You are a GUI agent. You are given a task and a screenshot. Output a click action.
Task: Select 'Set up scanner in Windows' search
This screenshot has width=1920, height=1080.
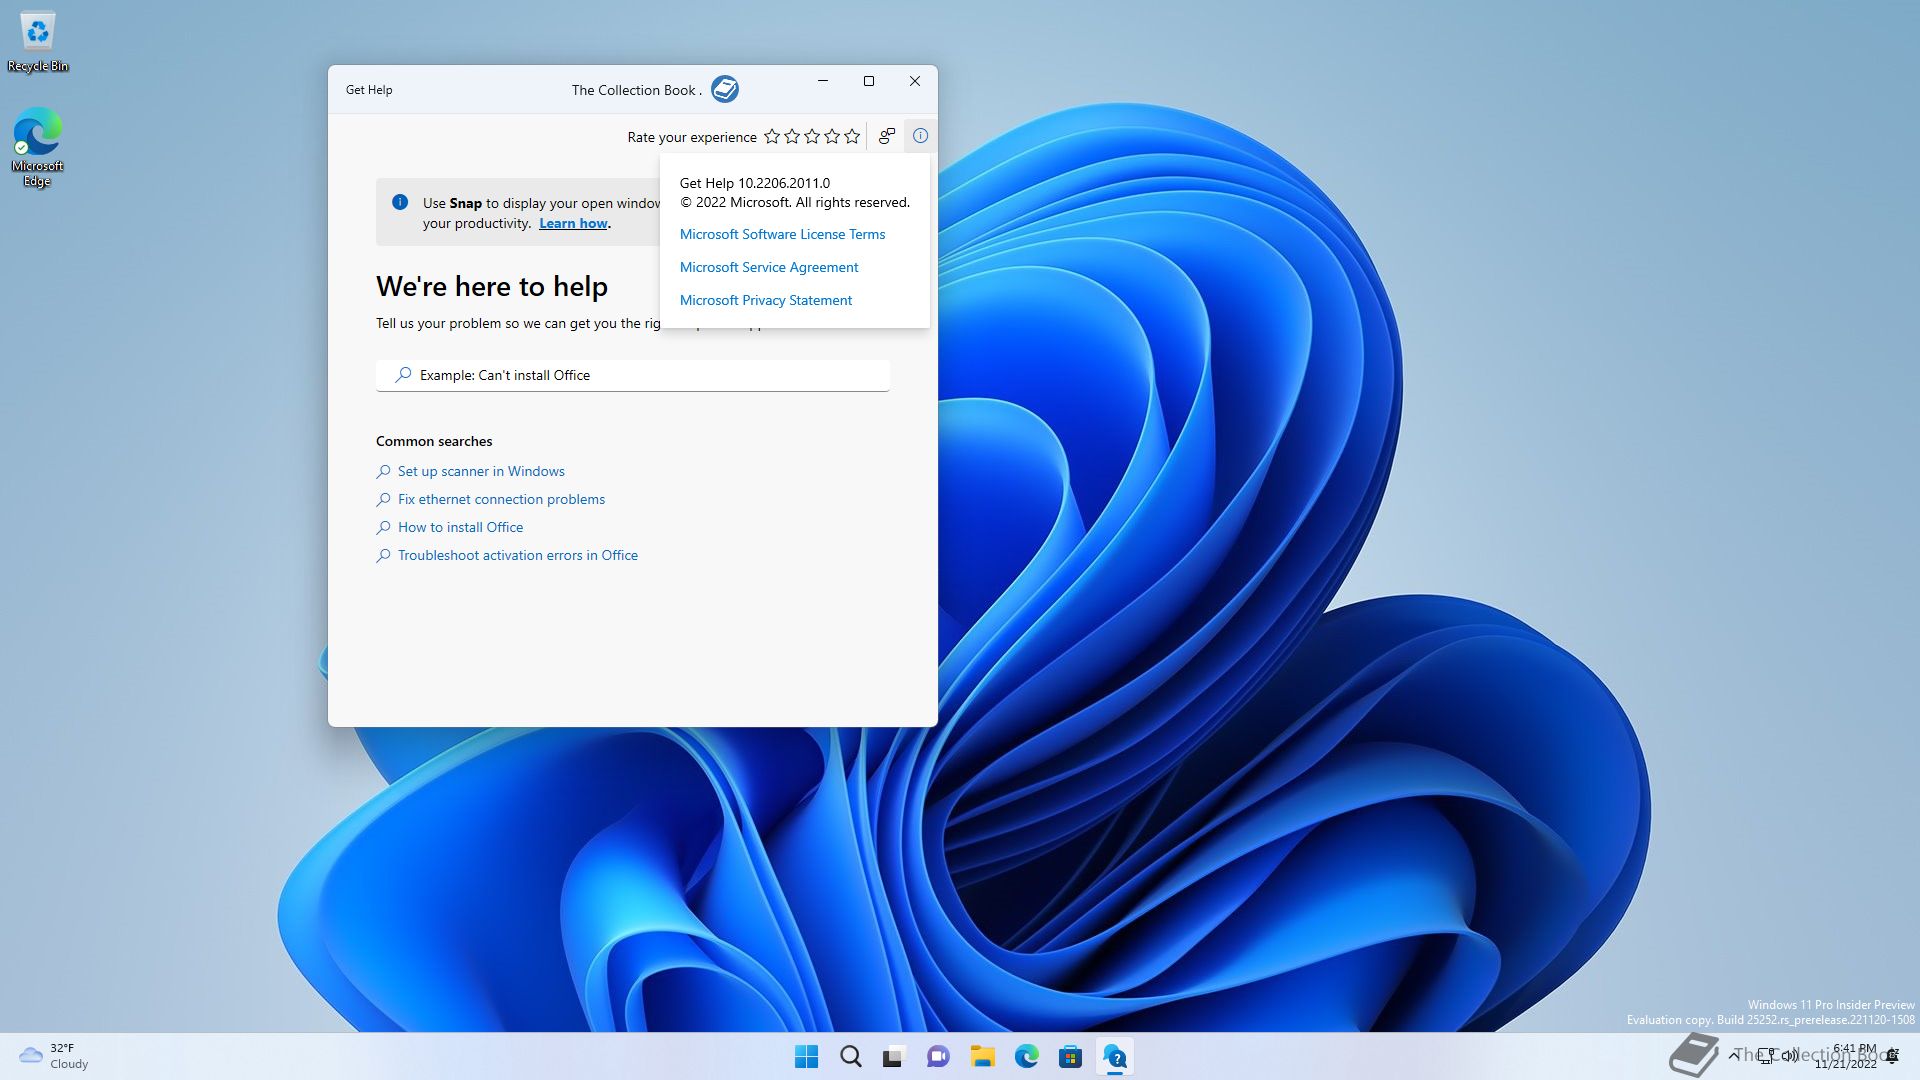click(x=481, y=471)
